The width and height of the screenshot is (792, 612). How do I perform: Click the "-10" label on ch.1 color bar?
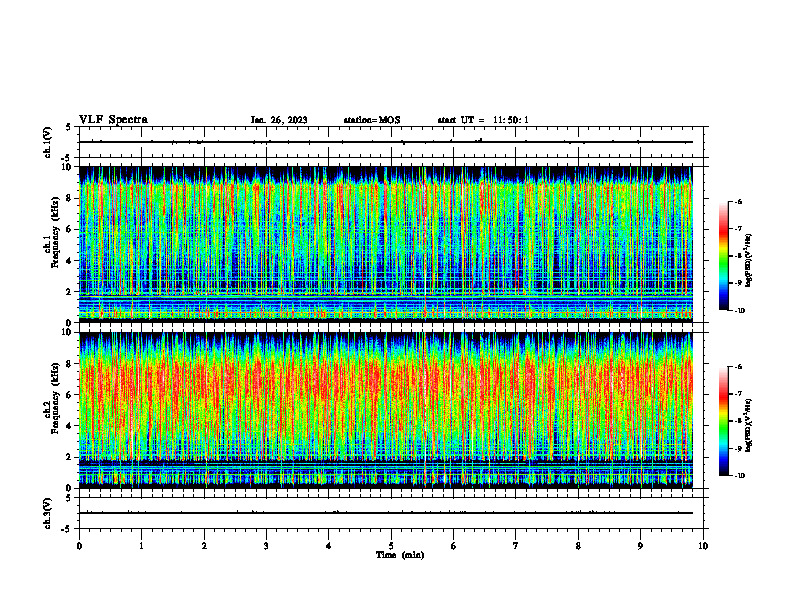click(739, 311)
